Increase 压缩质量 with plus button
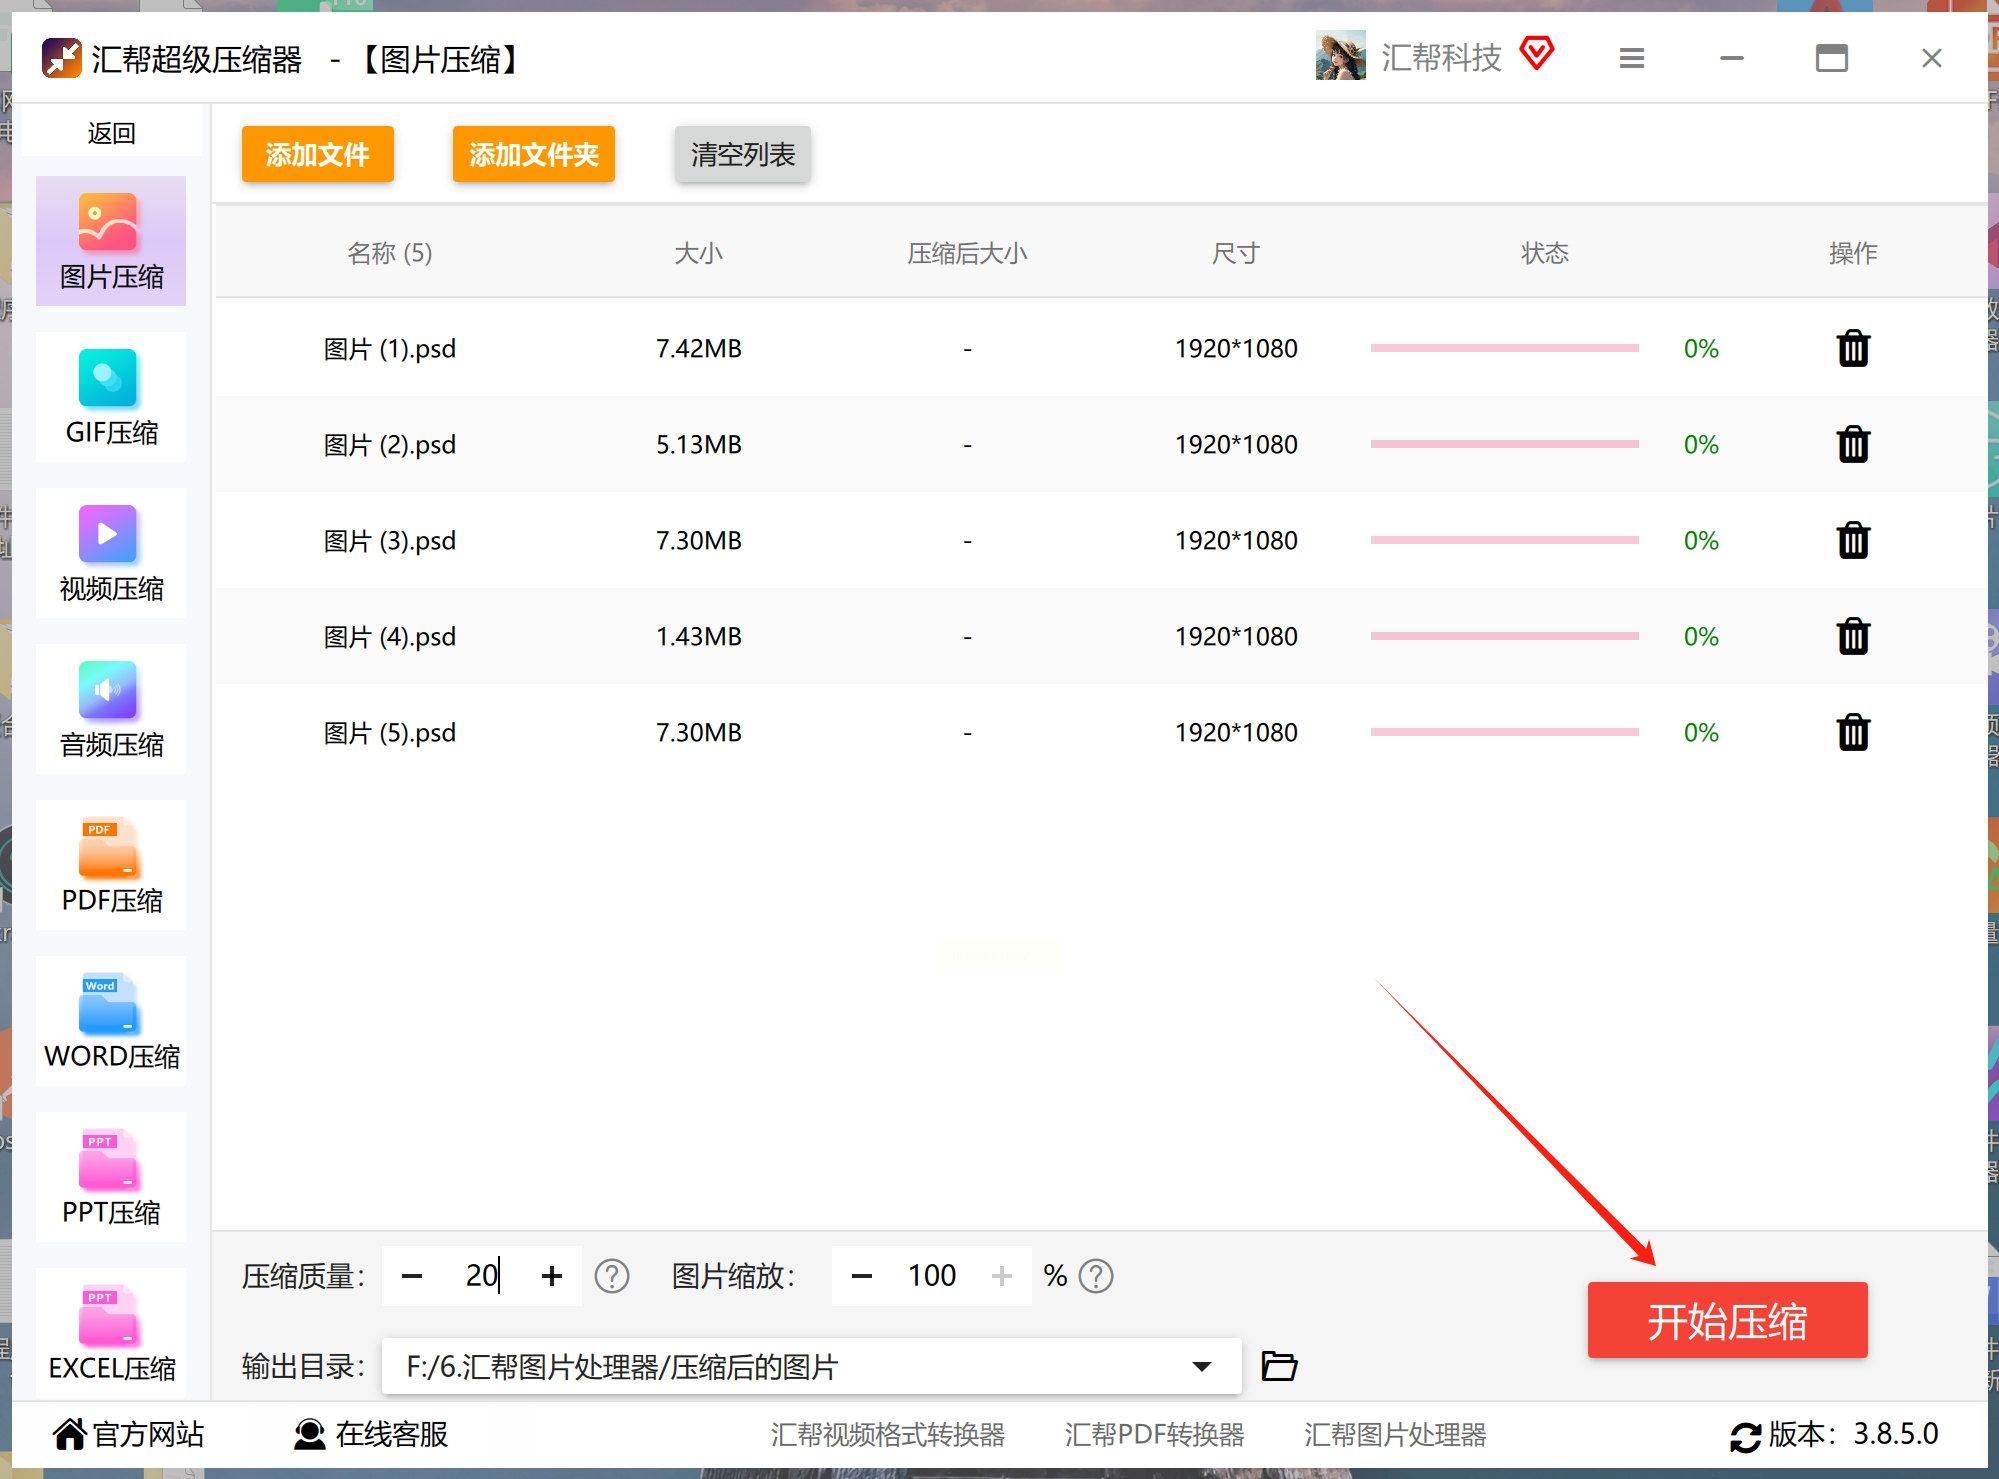The height and width of the screenshot is (1479, 1999). [551, 1276]
